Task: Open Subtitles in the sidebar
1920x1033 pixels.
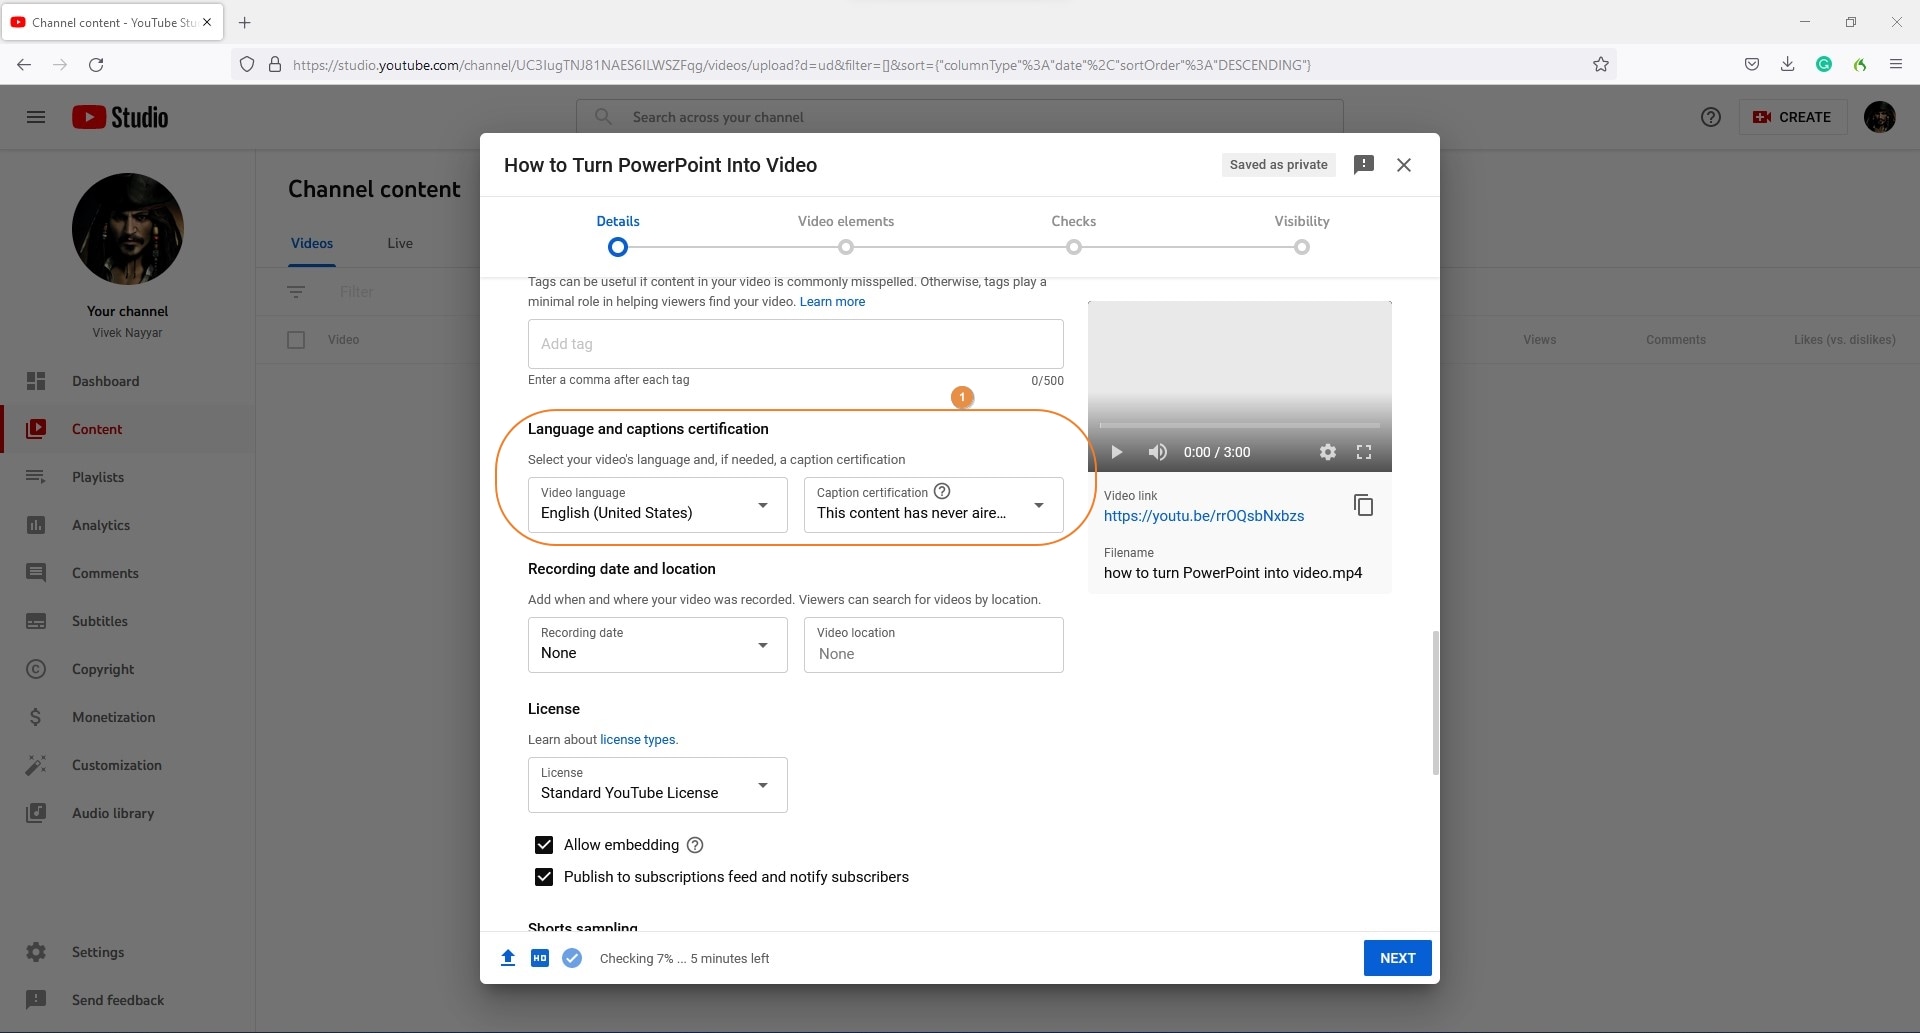Action: 128,621
